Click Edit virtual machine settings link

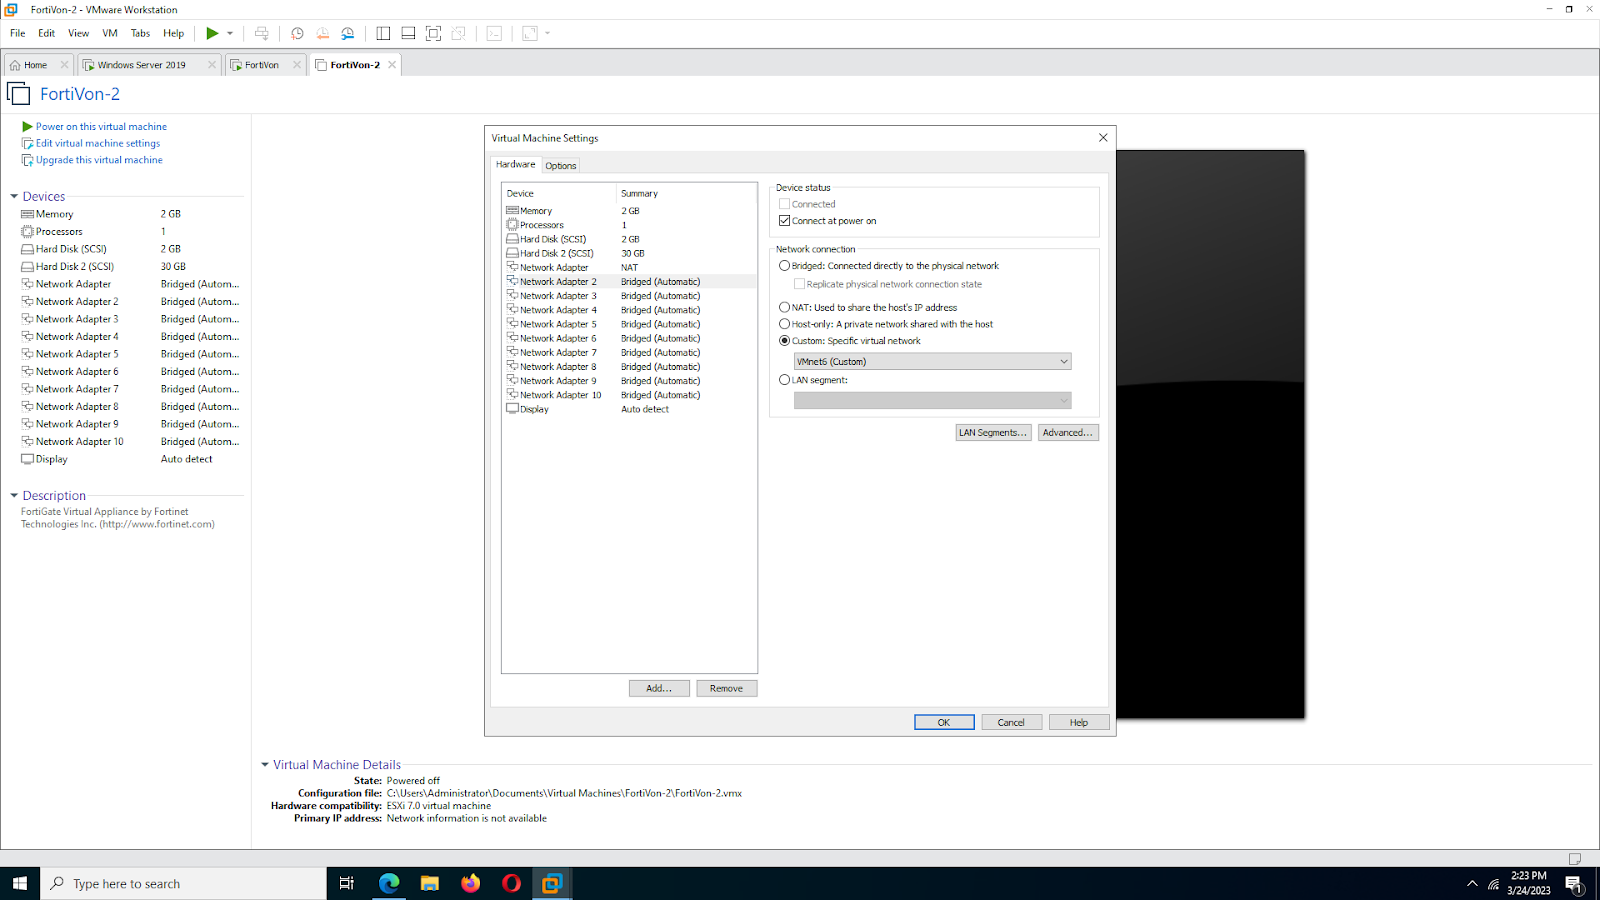pyautogui.click(x=98, y=144)
